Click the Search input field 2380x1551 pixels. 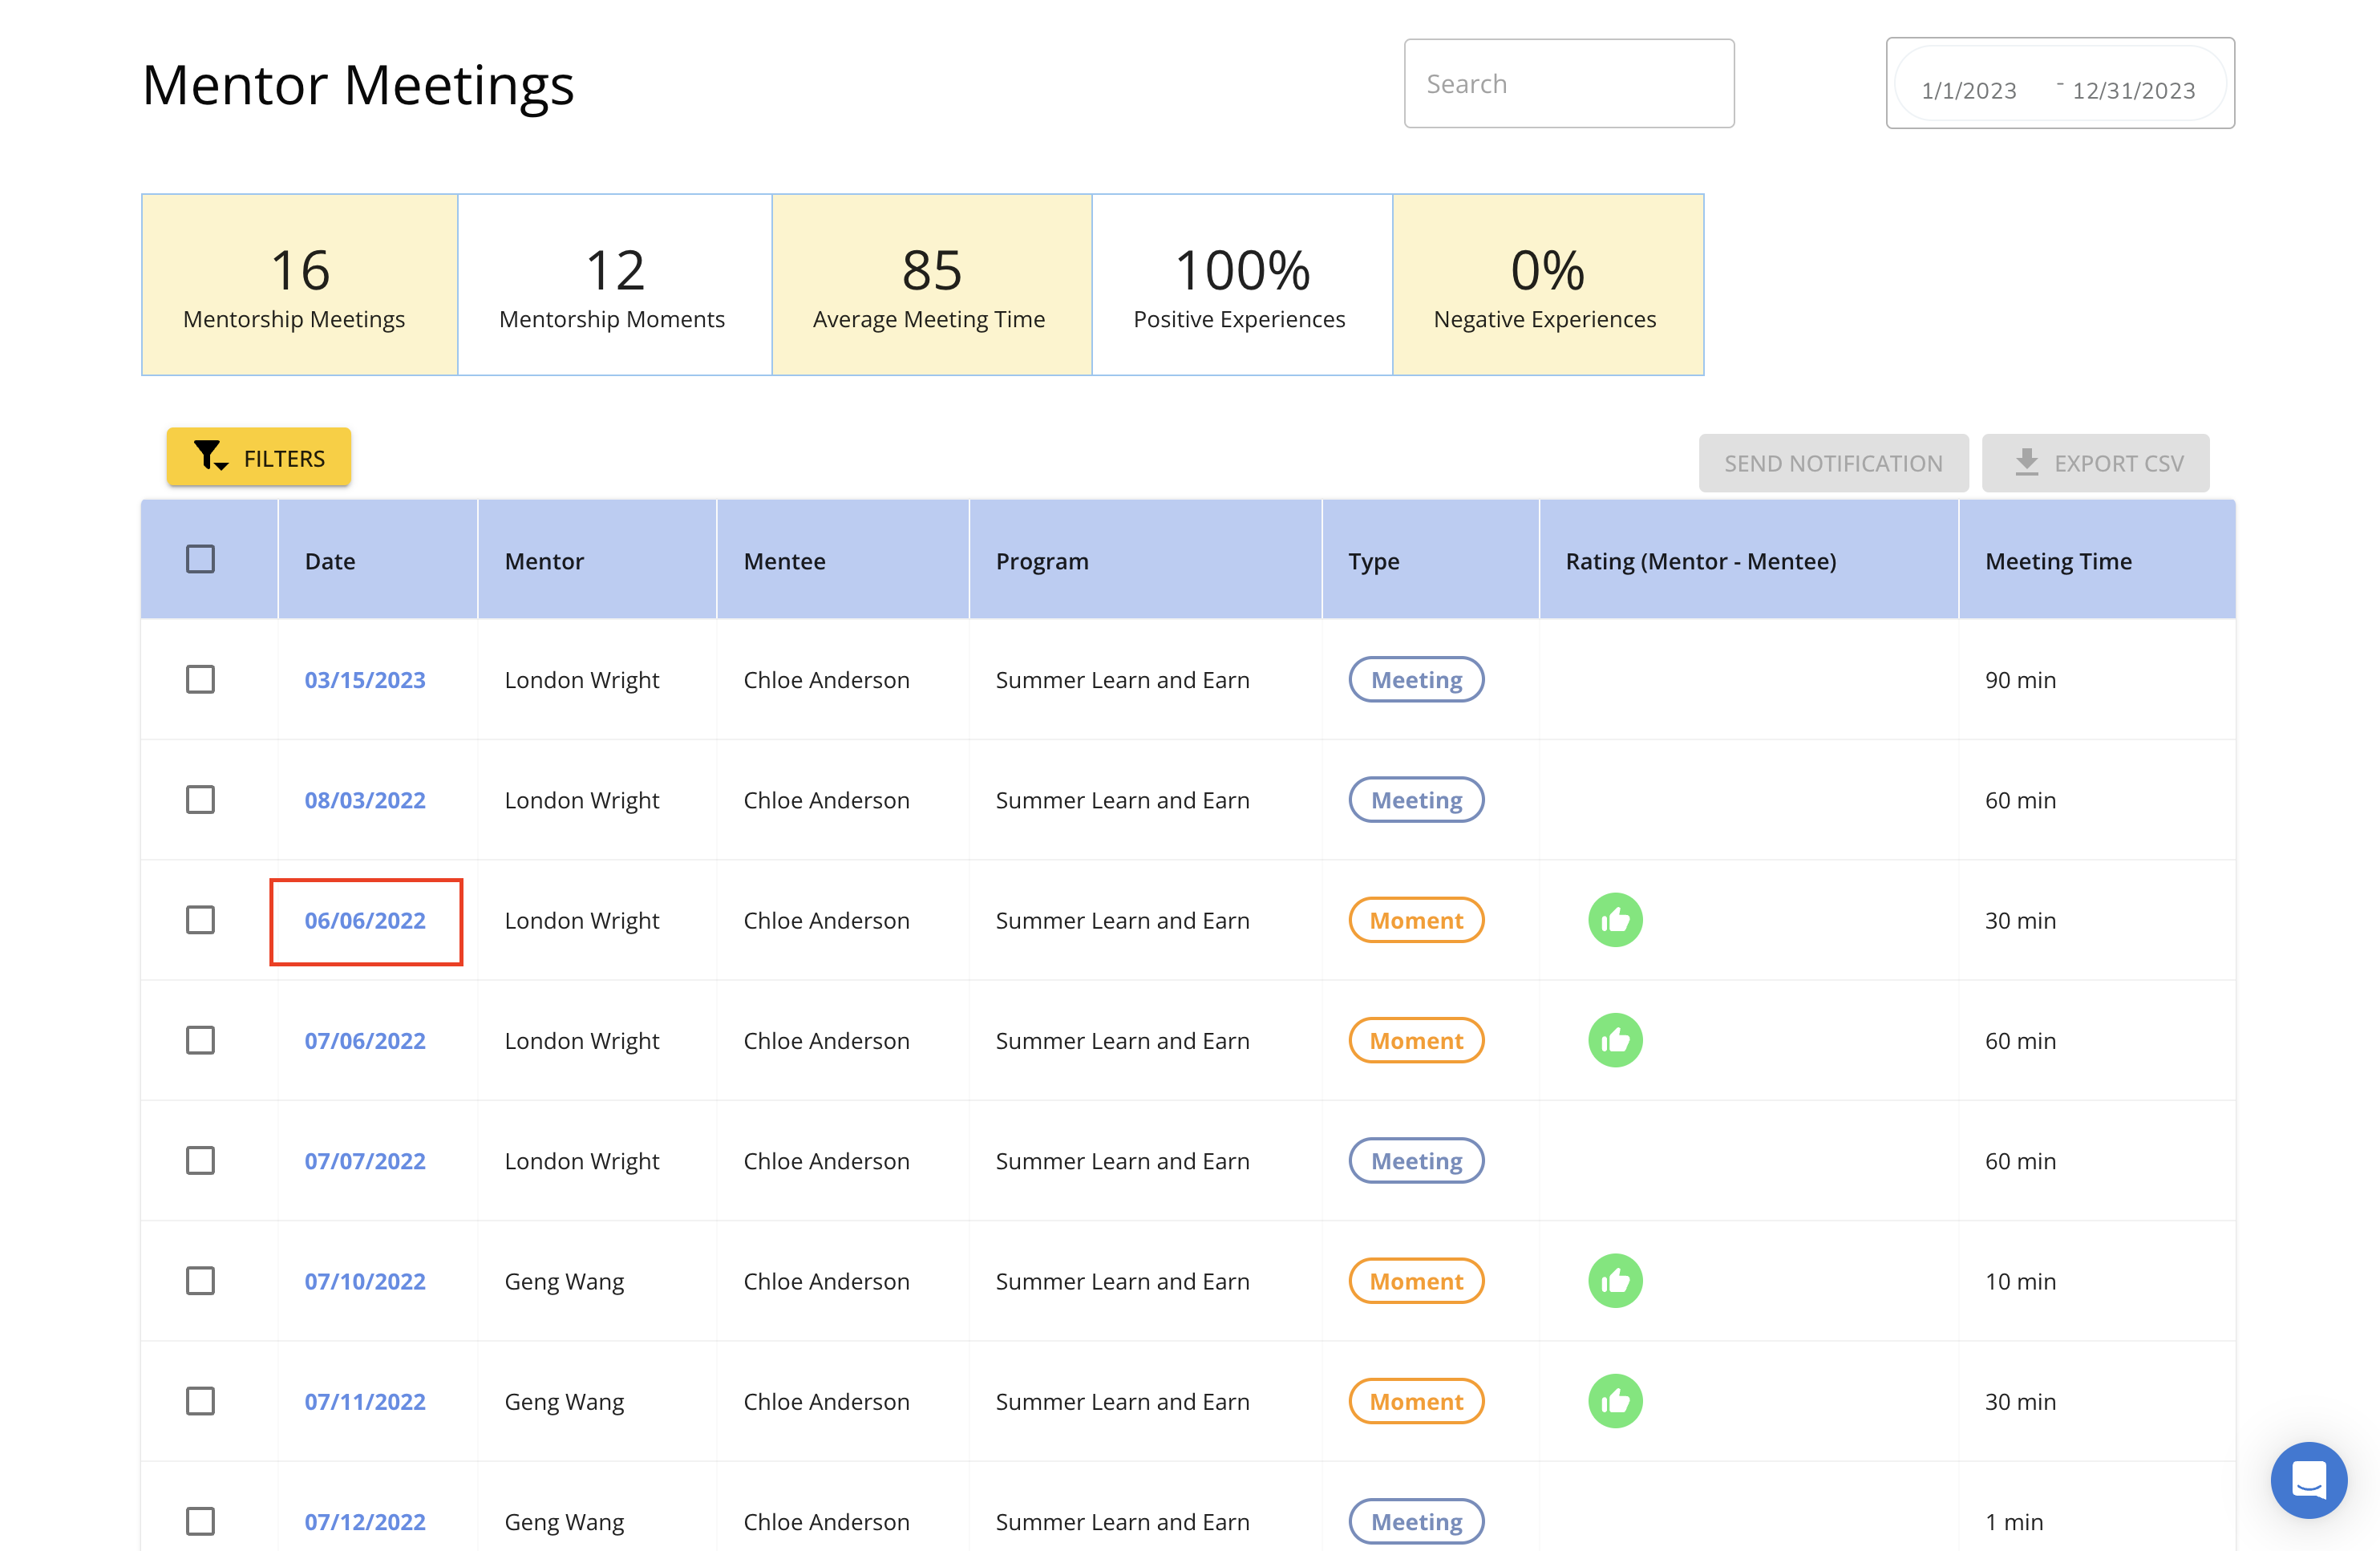click(x=1568, y=84)
